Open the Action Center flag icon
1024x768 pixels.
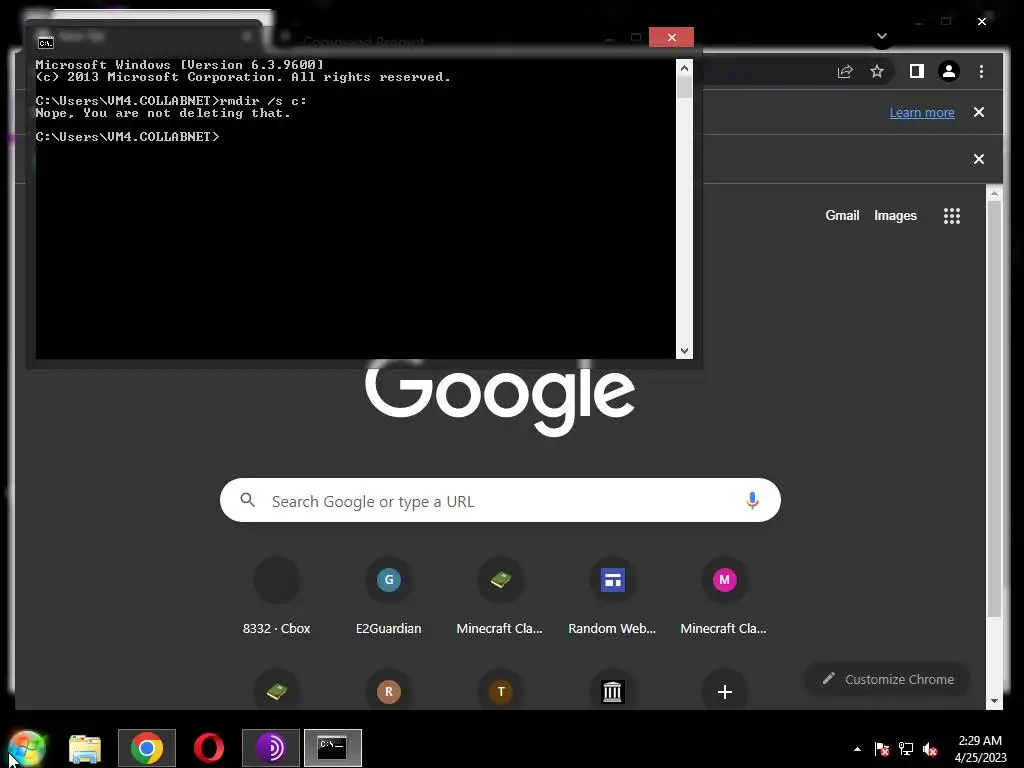pos(882,749)
